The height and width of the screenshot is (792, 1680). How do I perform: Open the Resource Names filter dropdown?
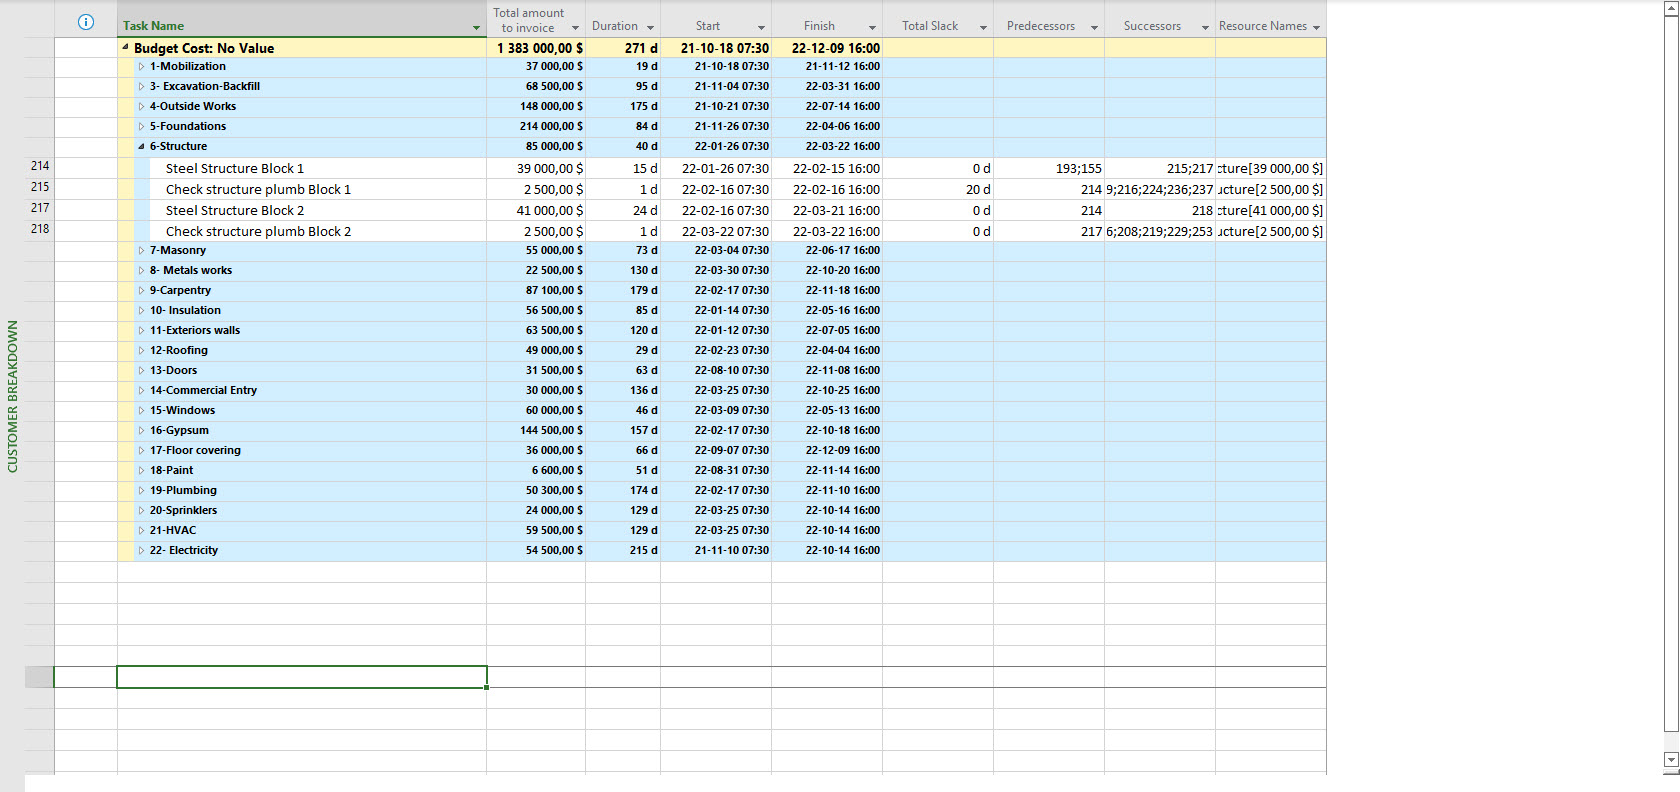coord(1316,28)
